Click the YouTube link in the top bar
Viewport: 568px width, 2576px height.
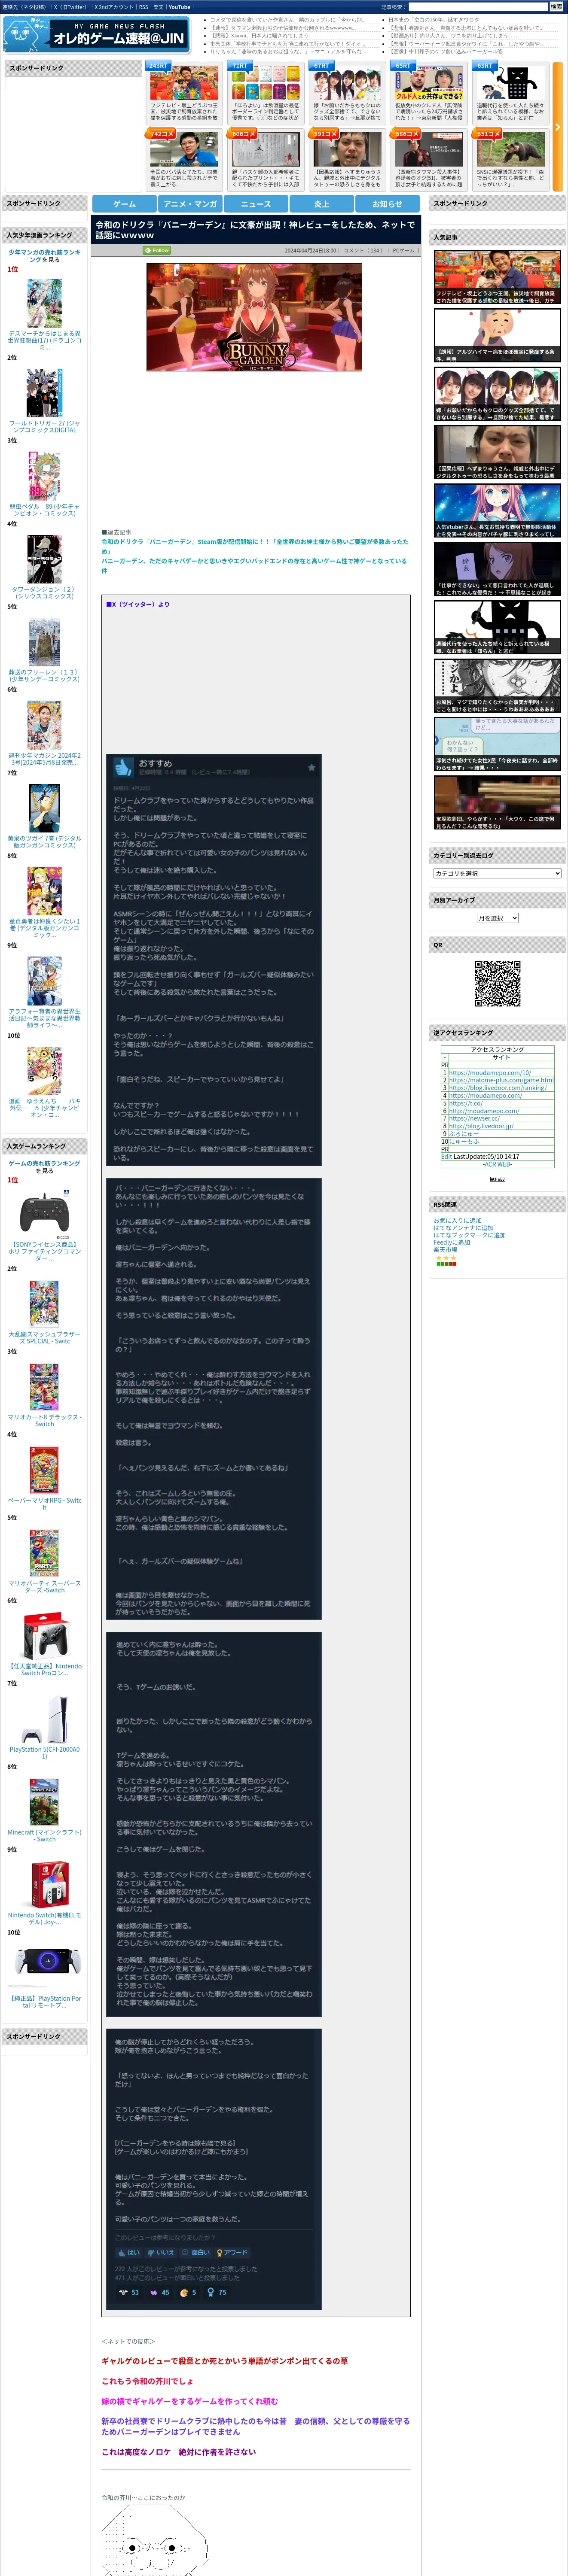179,7
